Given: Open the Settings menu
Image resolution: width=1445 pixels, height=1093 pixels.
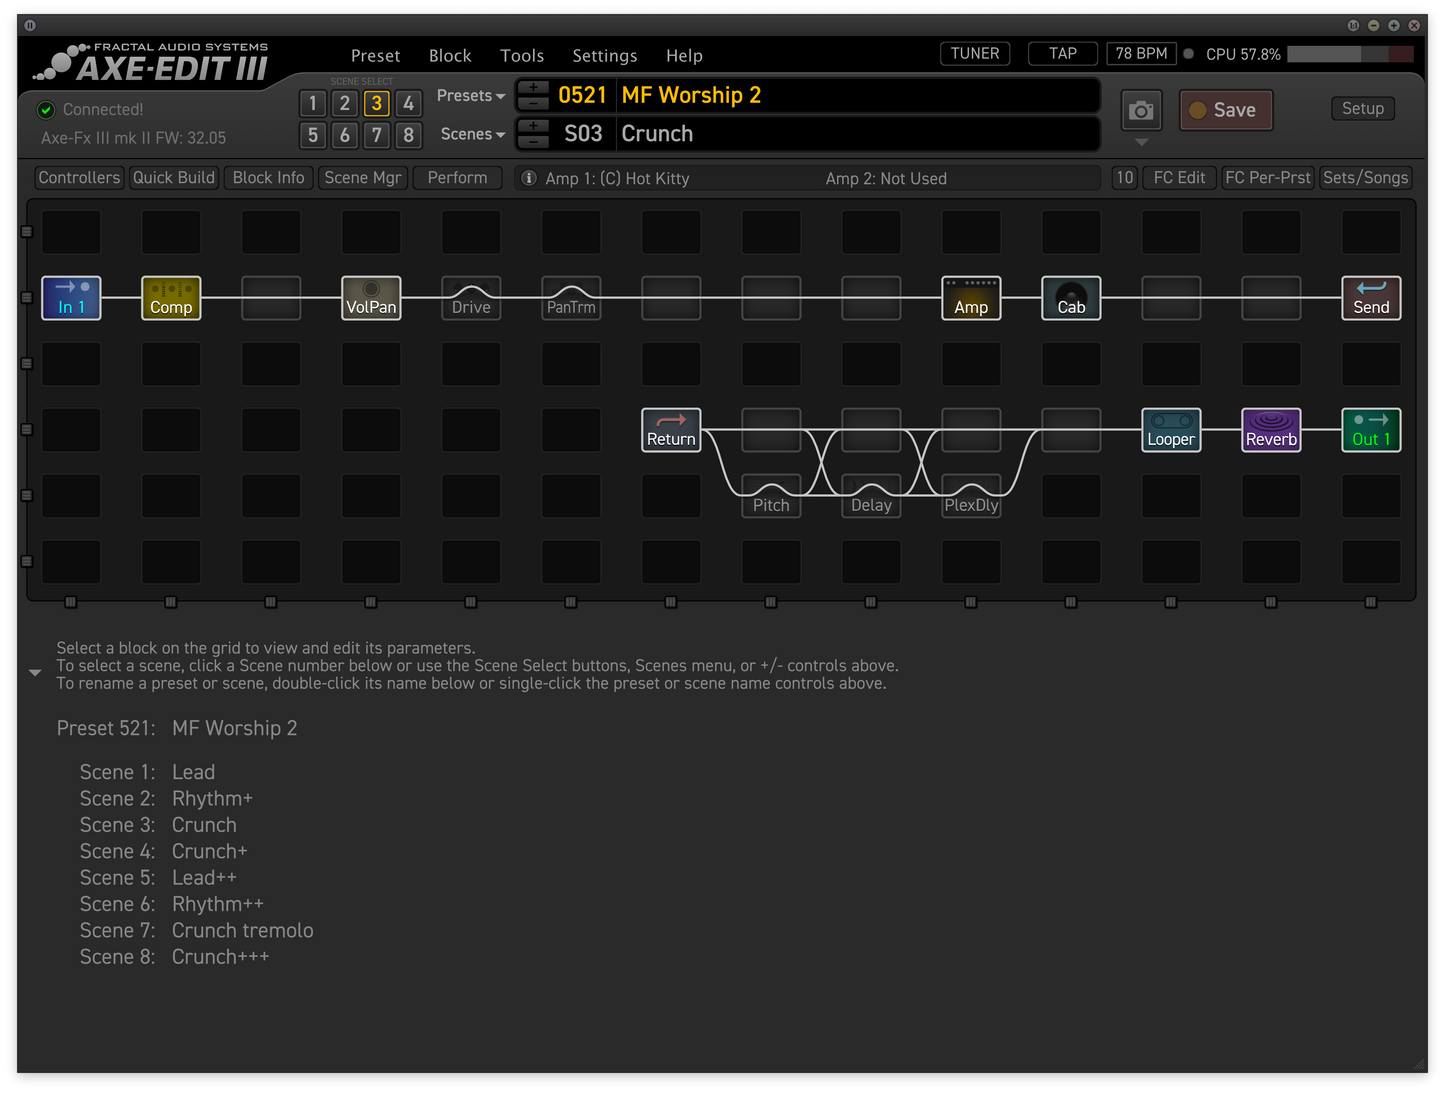Looking at the screenshot, I should 605,56.
